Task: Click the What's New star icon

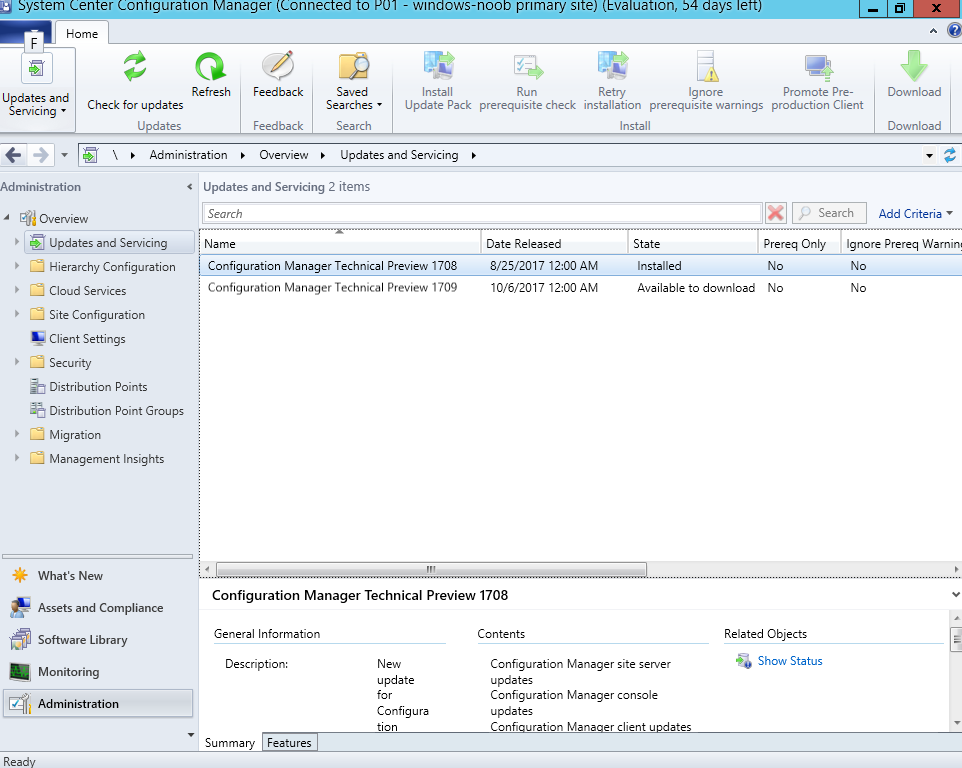Action: 20,575
